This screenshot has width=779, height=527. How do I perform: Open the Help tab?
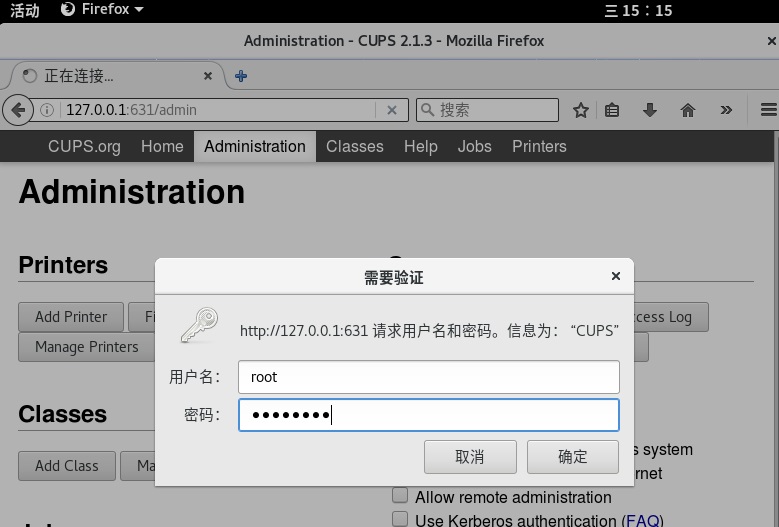(x=420, y=147)
